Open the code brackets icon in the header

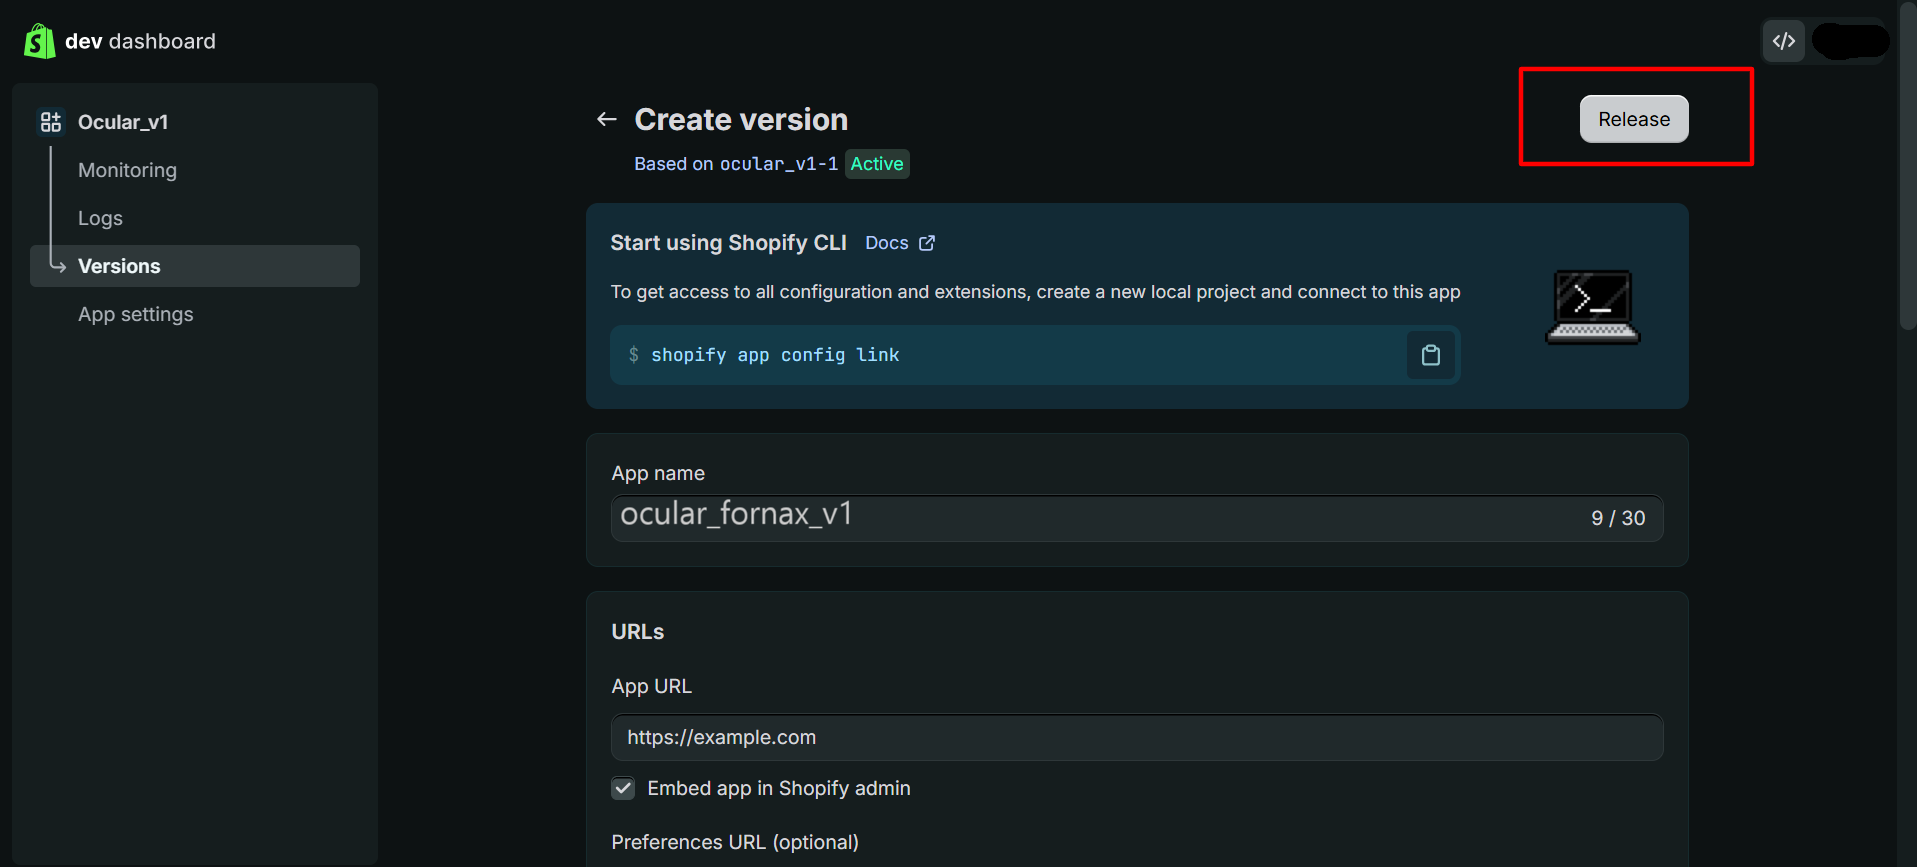pyautogui.click(x=1784, y=41)
